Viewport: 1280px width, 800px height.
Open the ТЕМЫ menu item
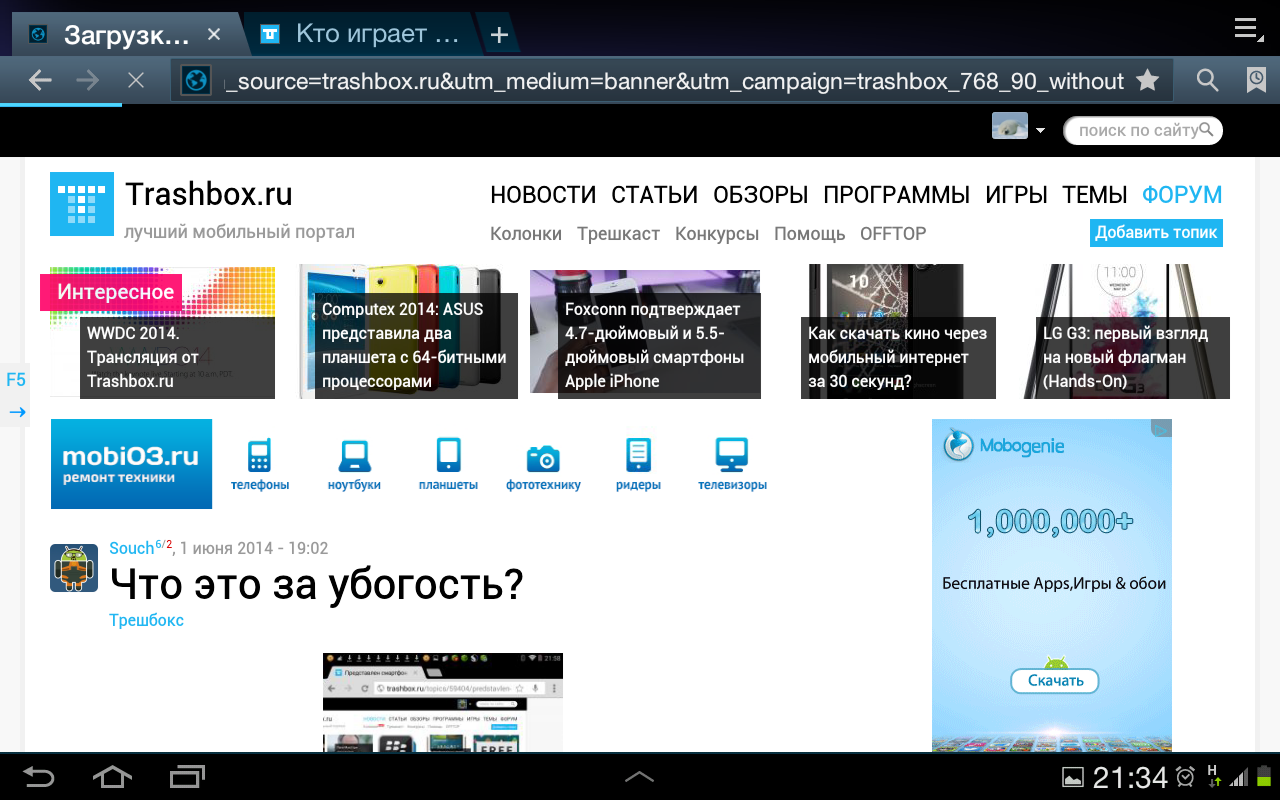tap(1095, 195)
